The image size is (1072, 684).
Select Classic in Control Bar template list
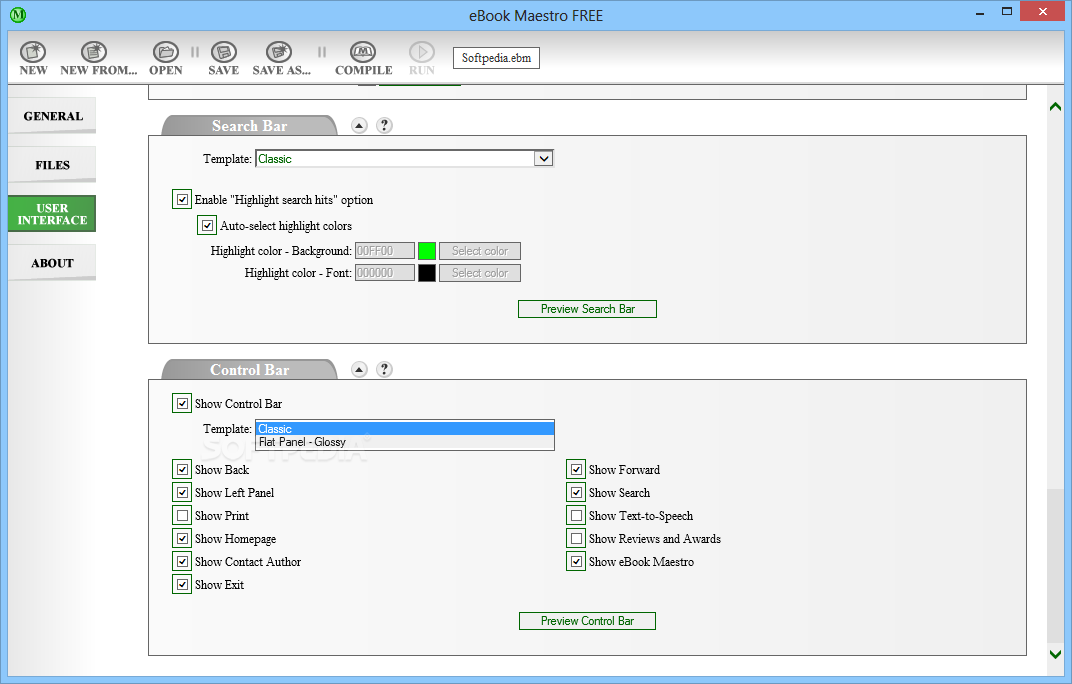pos(405,429)
